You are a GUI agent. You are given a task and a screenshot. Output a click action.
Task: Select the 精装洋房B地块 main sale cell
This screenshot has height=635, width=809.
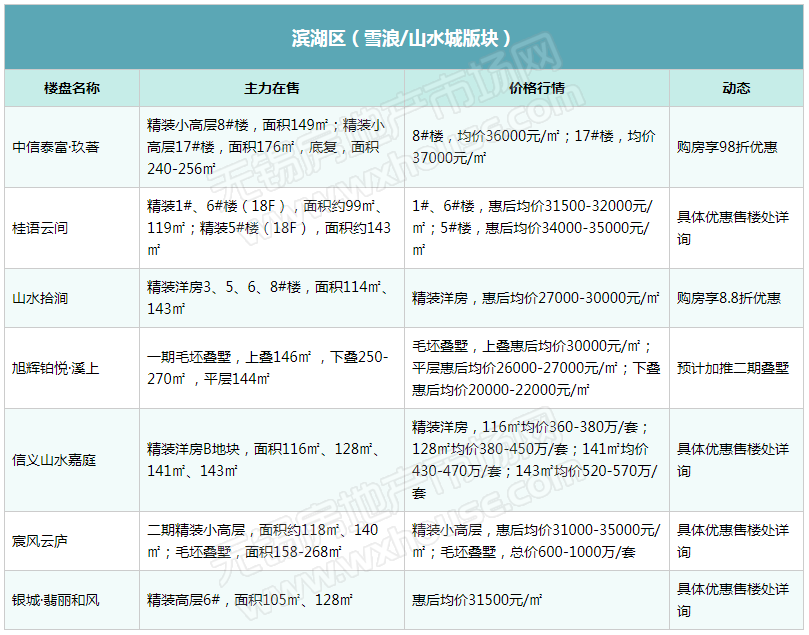pos(268,460)
